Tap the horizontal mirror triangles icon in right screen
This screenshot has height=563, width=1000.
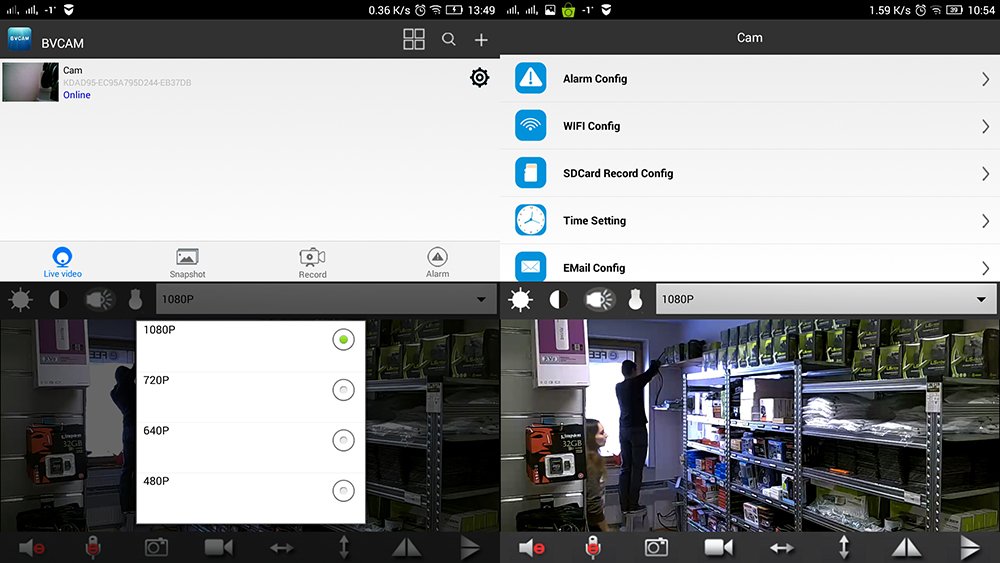pos(906,547)
